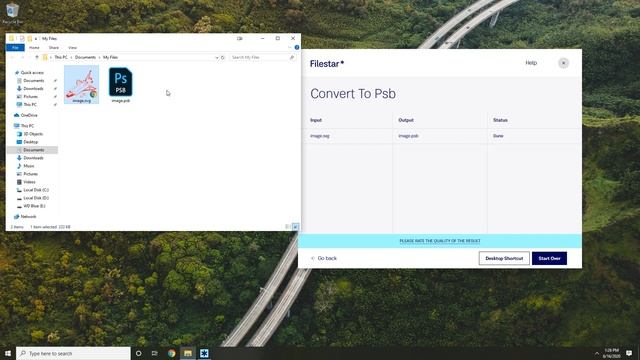Open the File tab in Explorer ribbon
This screenshot has height=360, width=640.
[x=15, y=48]
